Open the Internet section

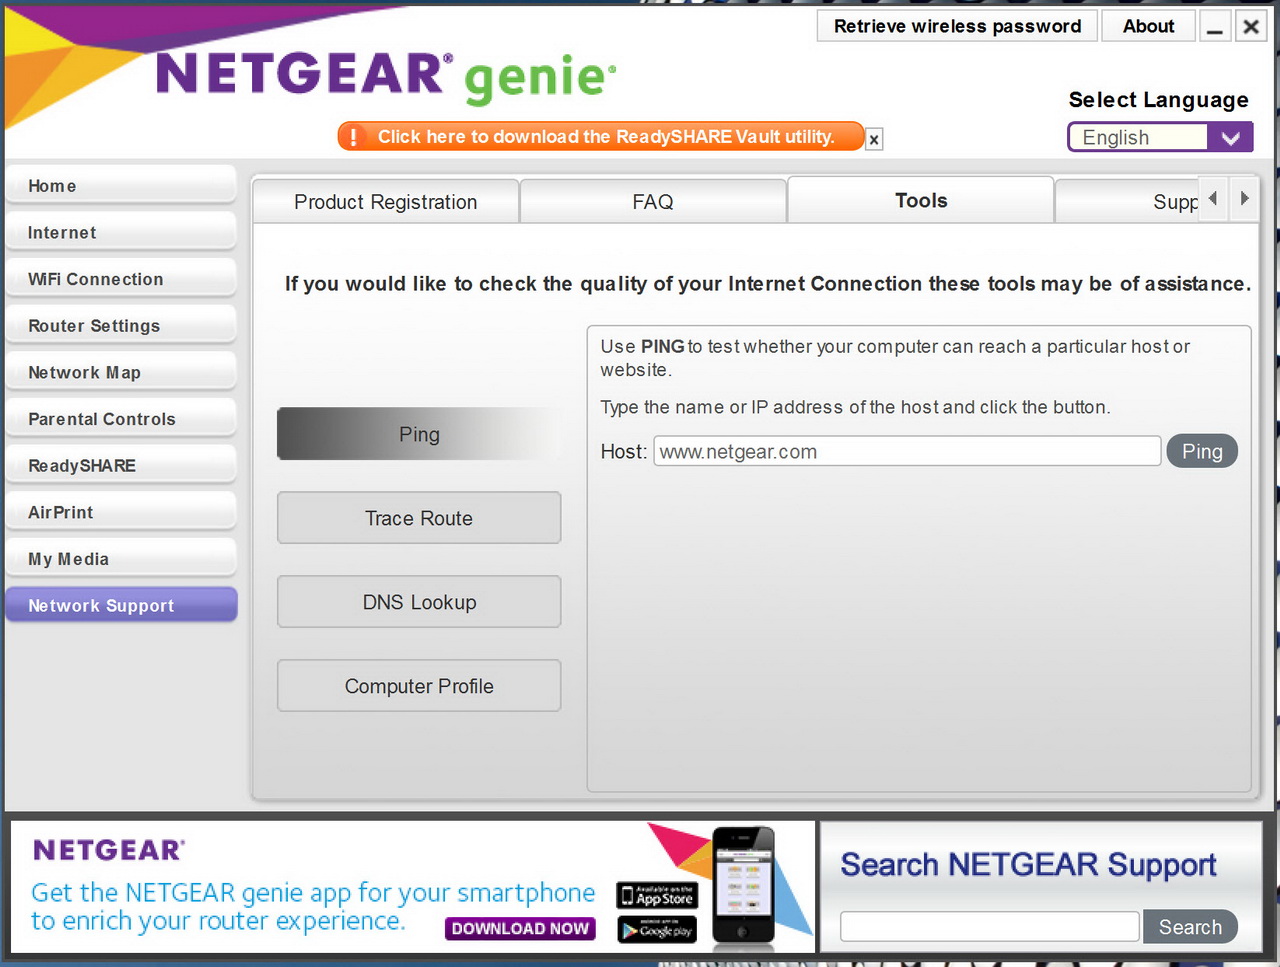tap(121, 233)
